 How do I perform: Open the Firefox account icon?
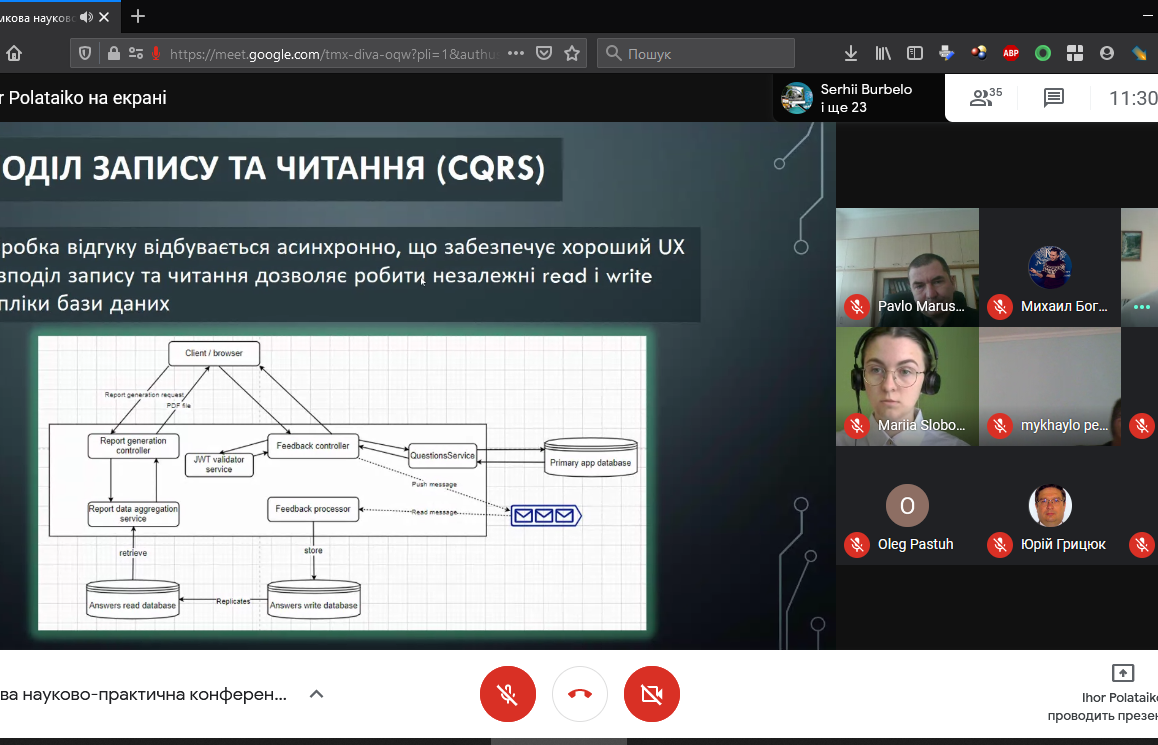[x=1107, y=53]
